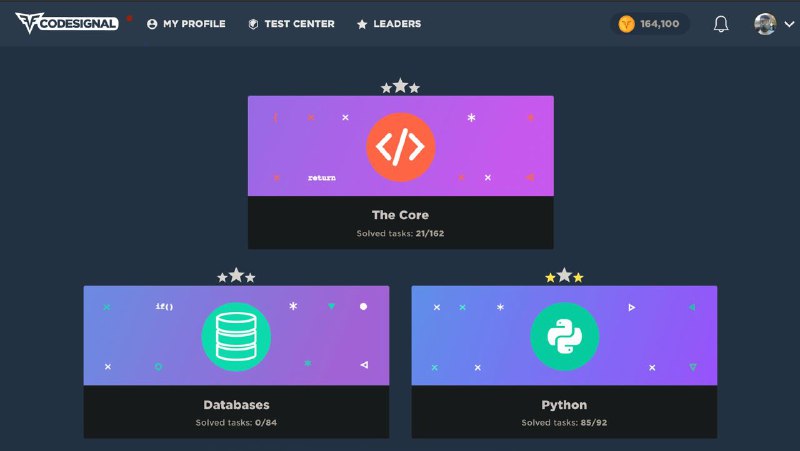The height and width of the screenshot is (451, 800).
Task: Click the green database icon
Action: coord(236,337)
